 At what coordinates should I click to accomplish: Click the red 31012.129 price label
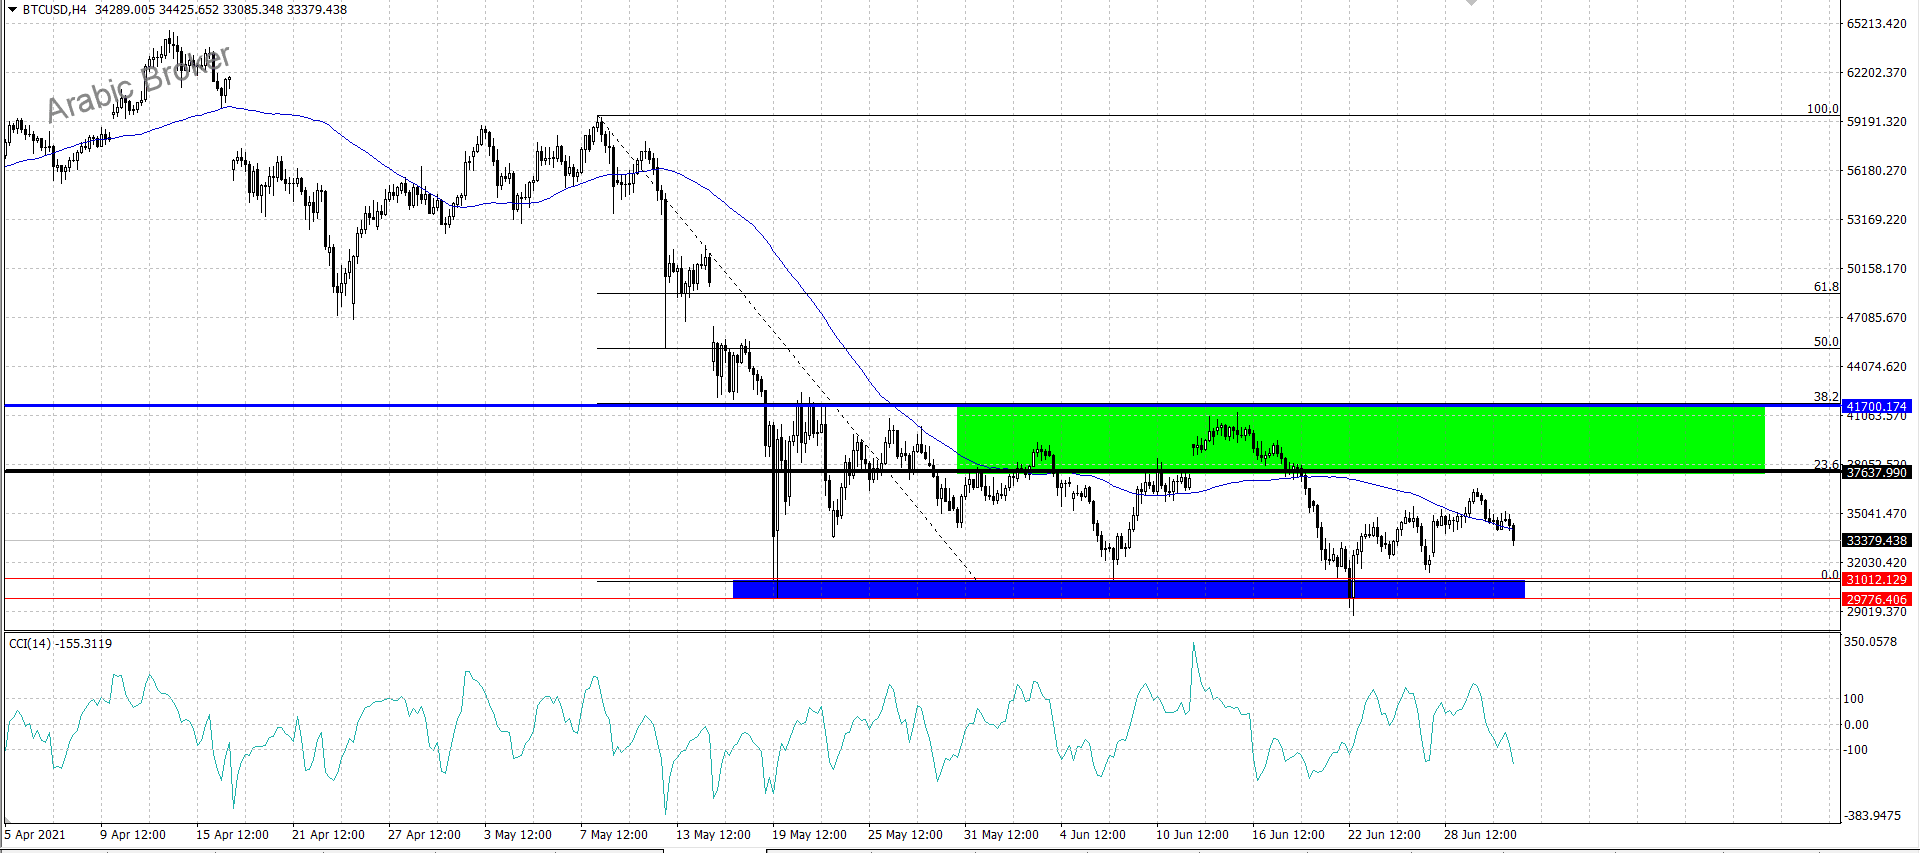1876,580
